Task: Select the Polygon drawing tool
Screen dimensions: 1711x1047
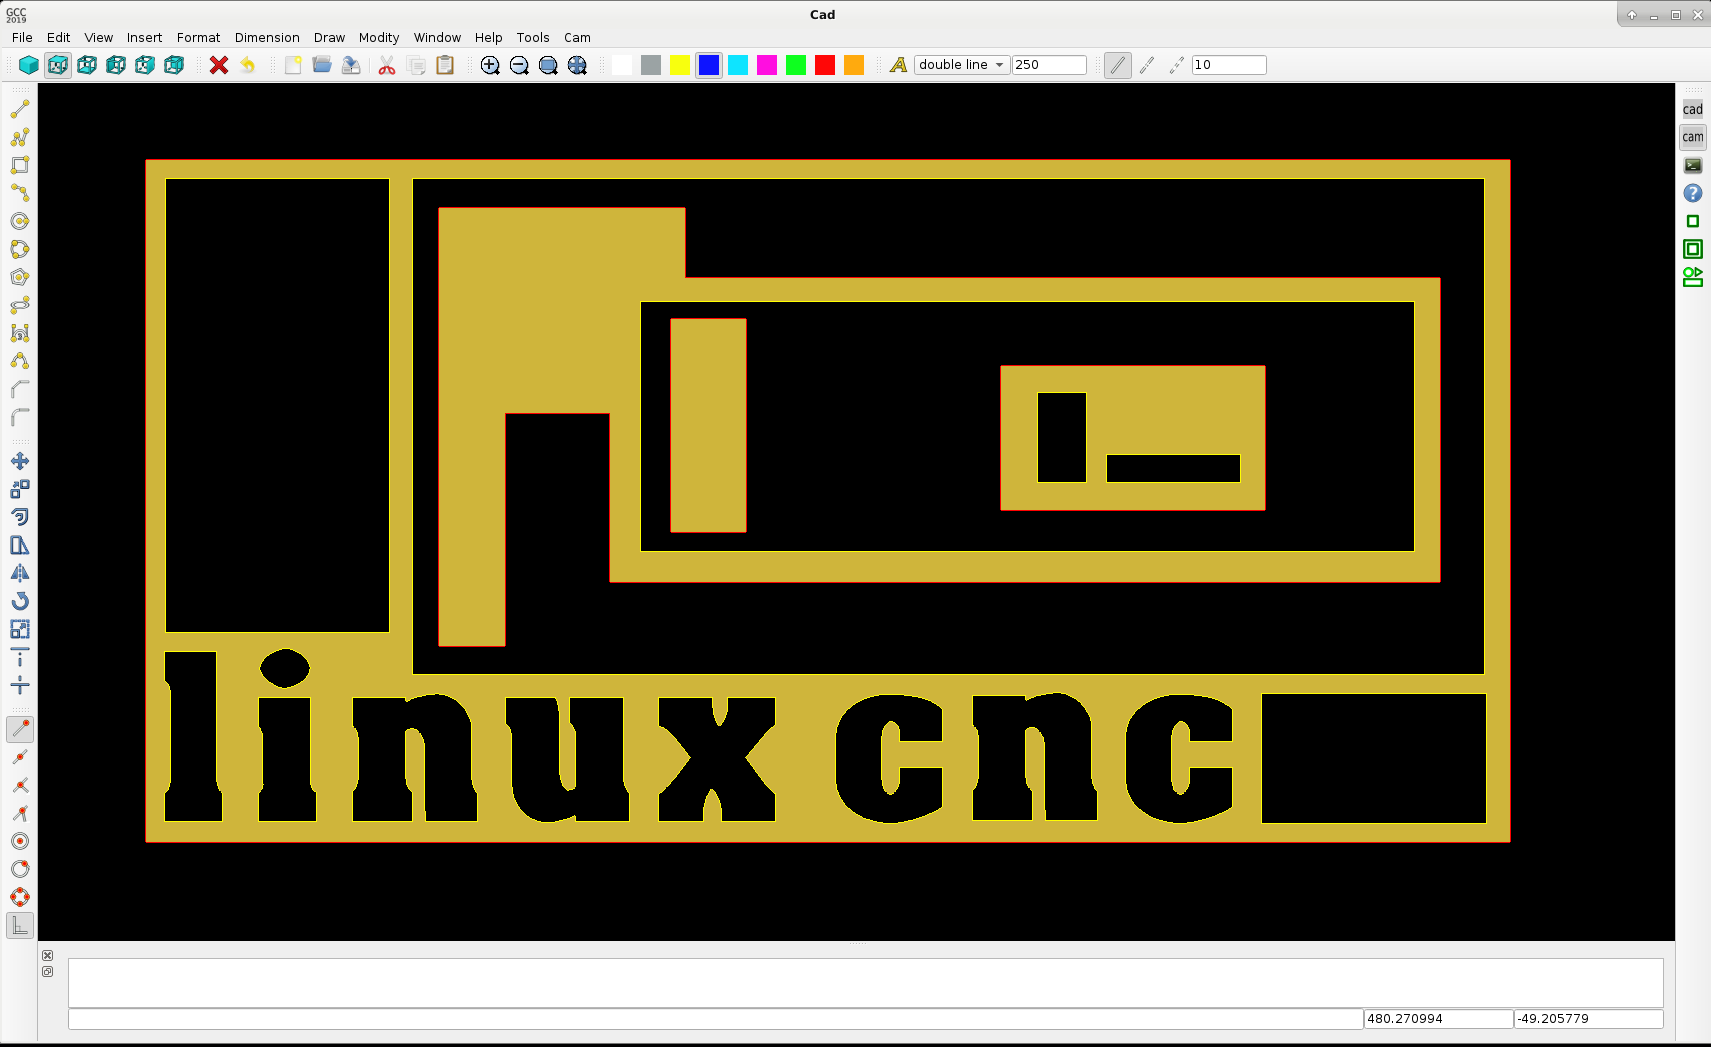Action: pyautogui.click(x=20, y=277)
